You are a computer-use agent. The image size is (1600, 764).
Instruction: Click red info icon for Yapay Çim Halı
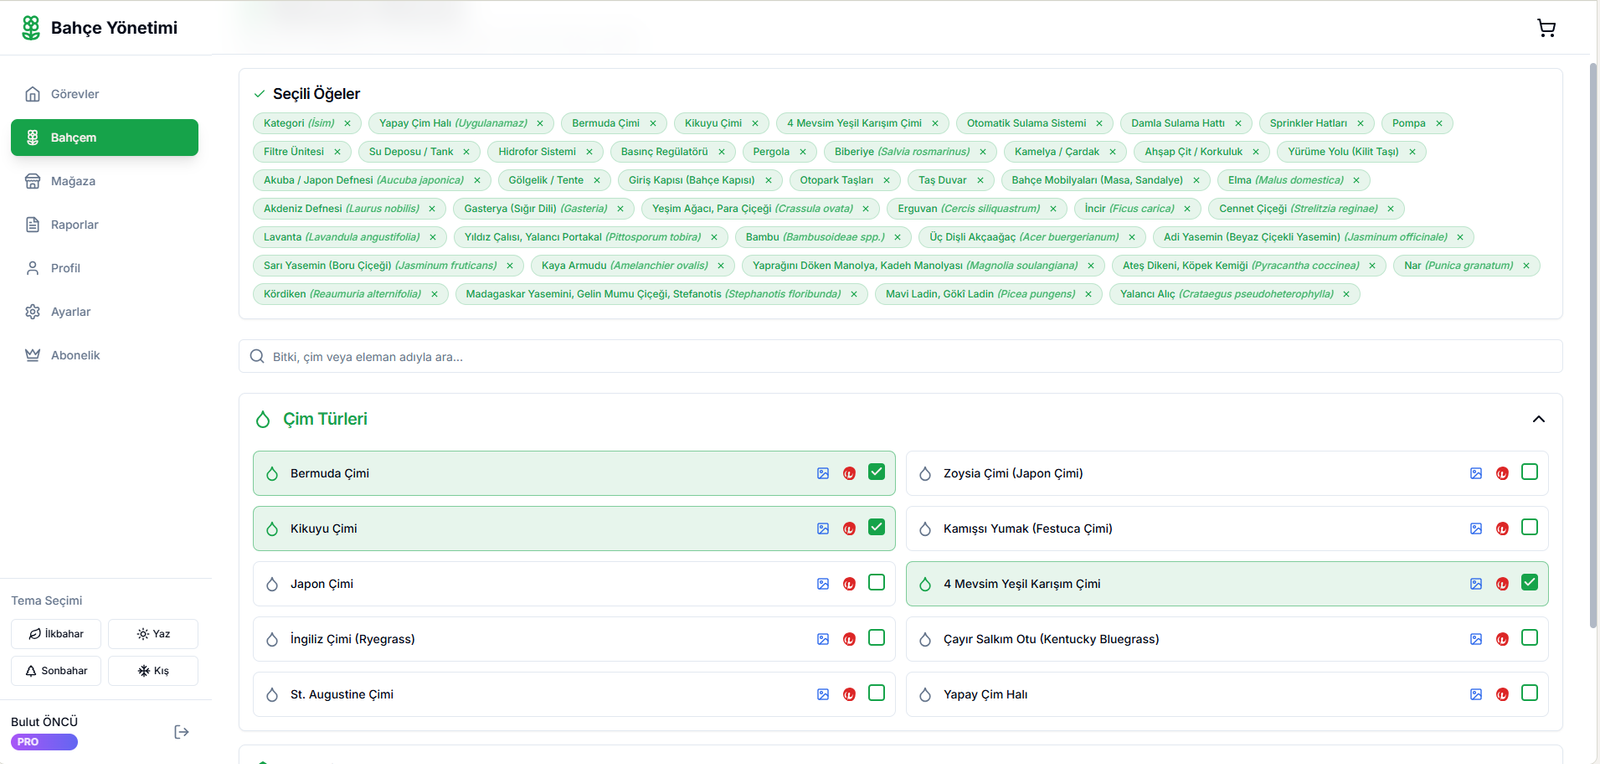coord(1502,695)
